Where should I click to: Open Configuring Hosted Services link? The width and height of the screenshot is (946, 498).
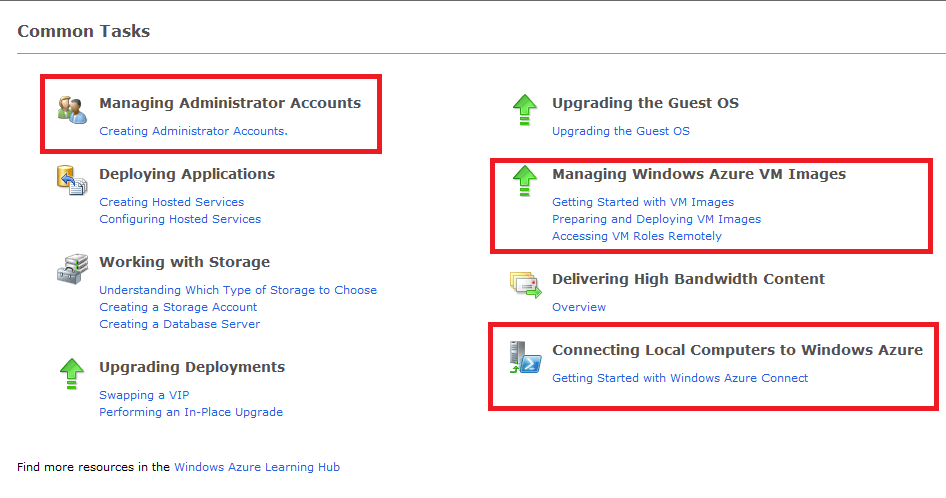[180, 219]
